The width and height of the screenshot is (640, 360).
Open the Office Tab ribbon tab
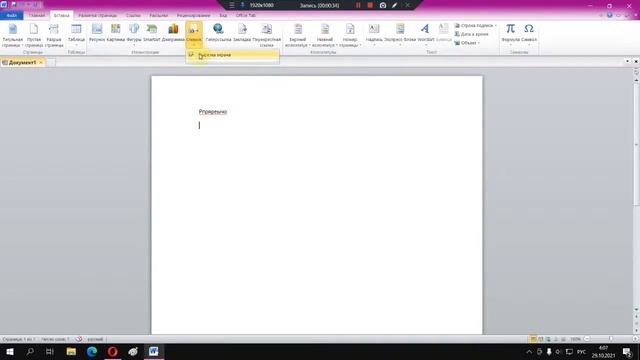point(246,16)
